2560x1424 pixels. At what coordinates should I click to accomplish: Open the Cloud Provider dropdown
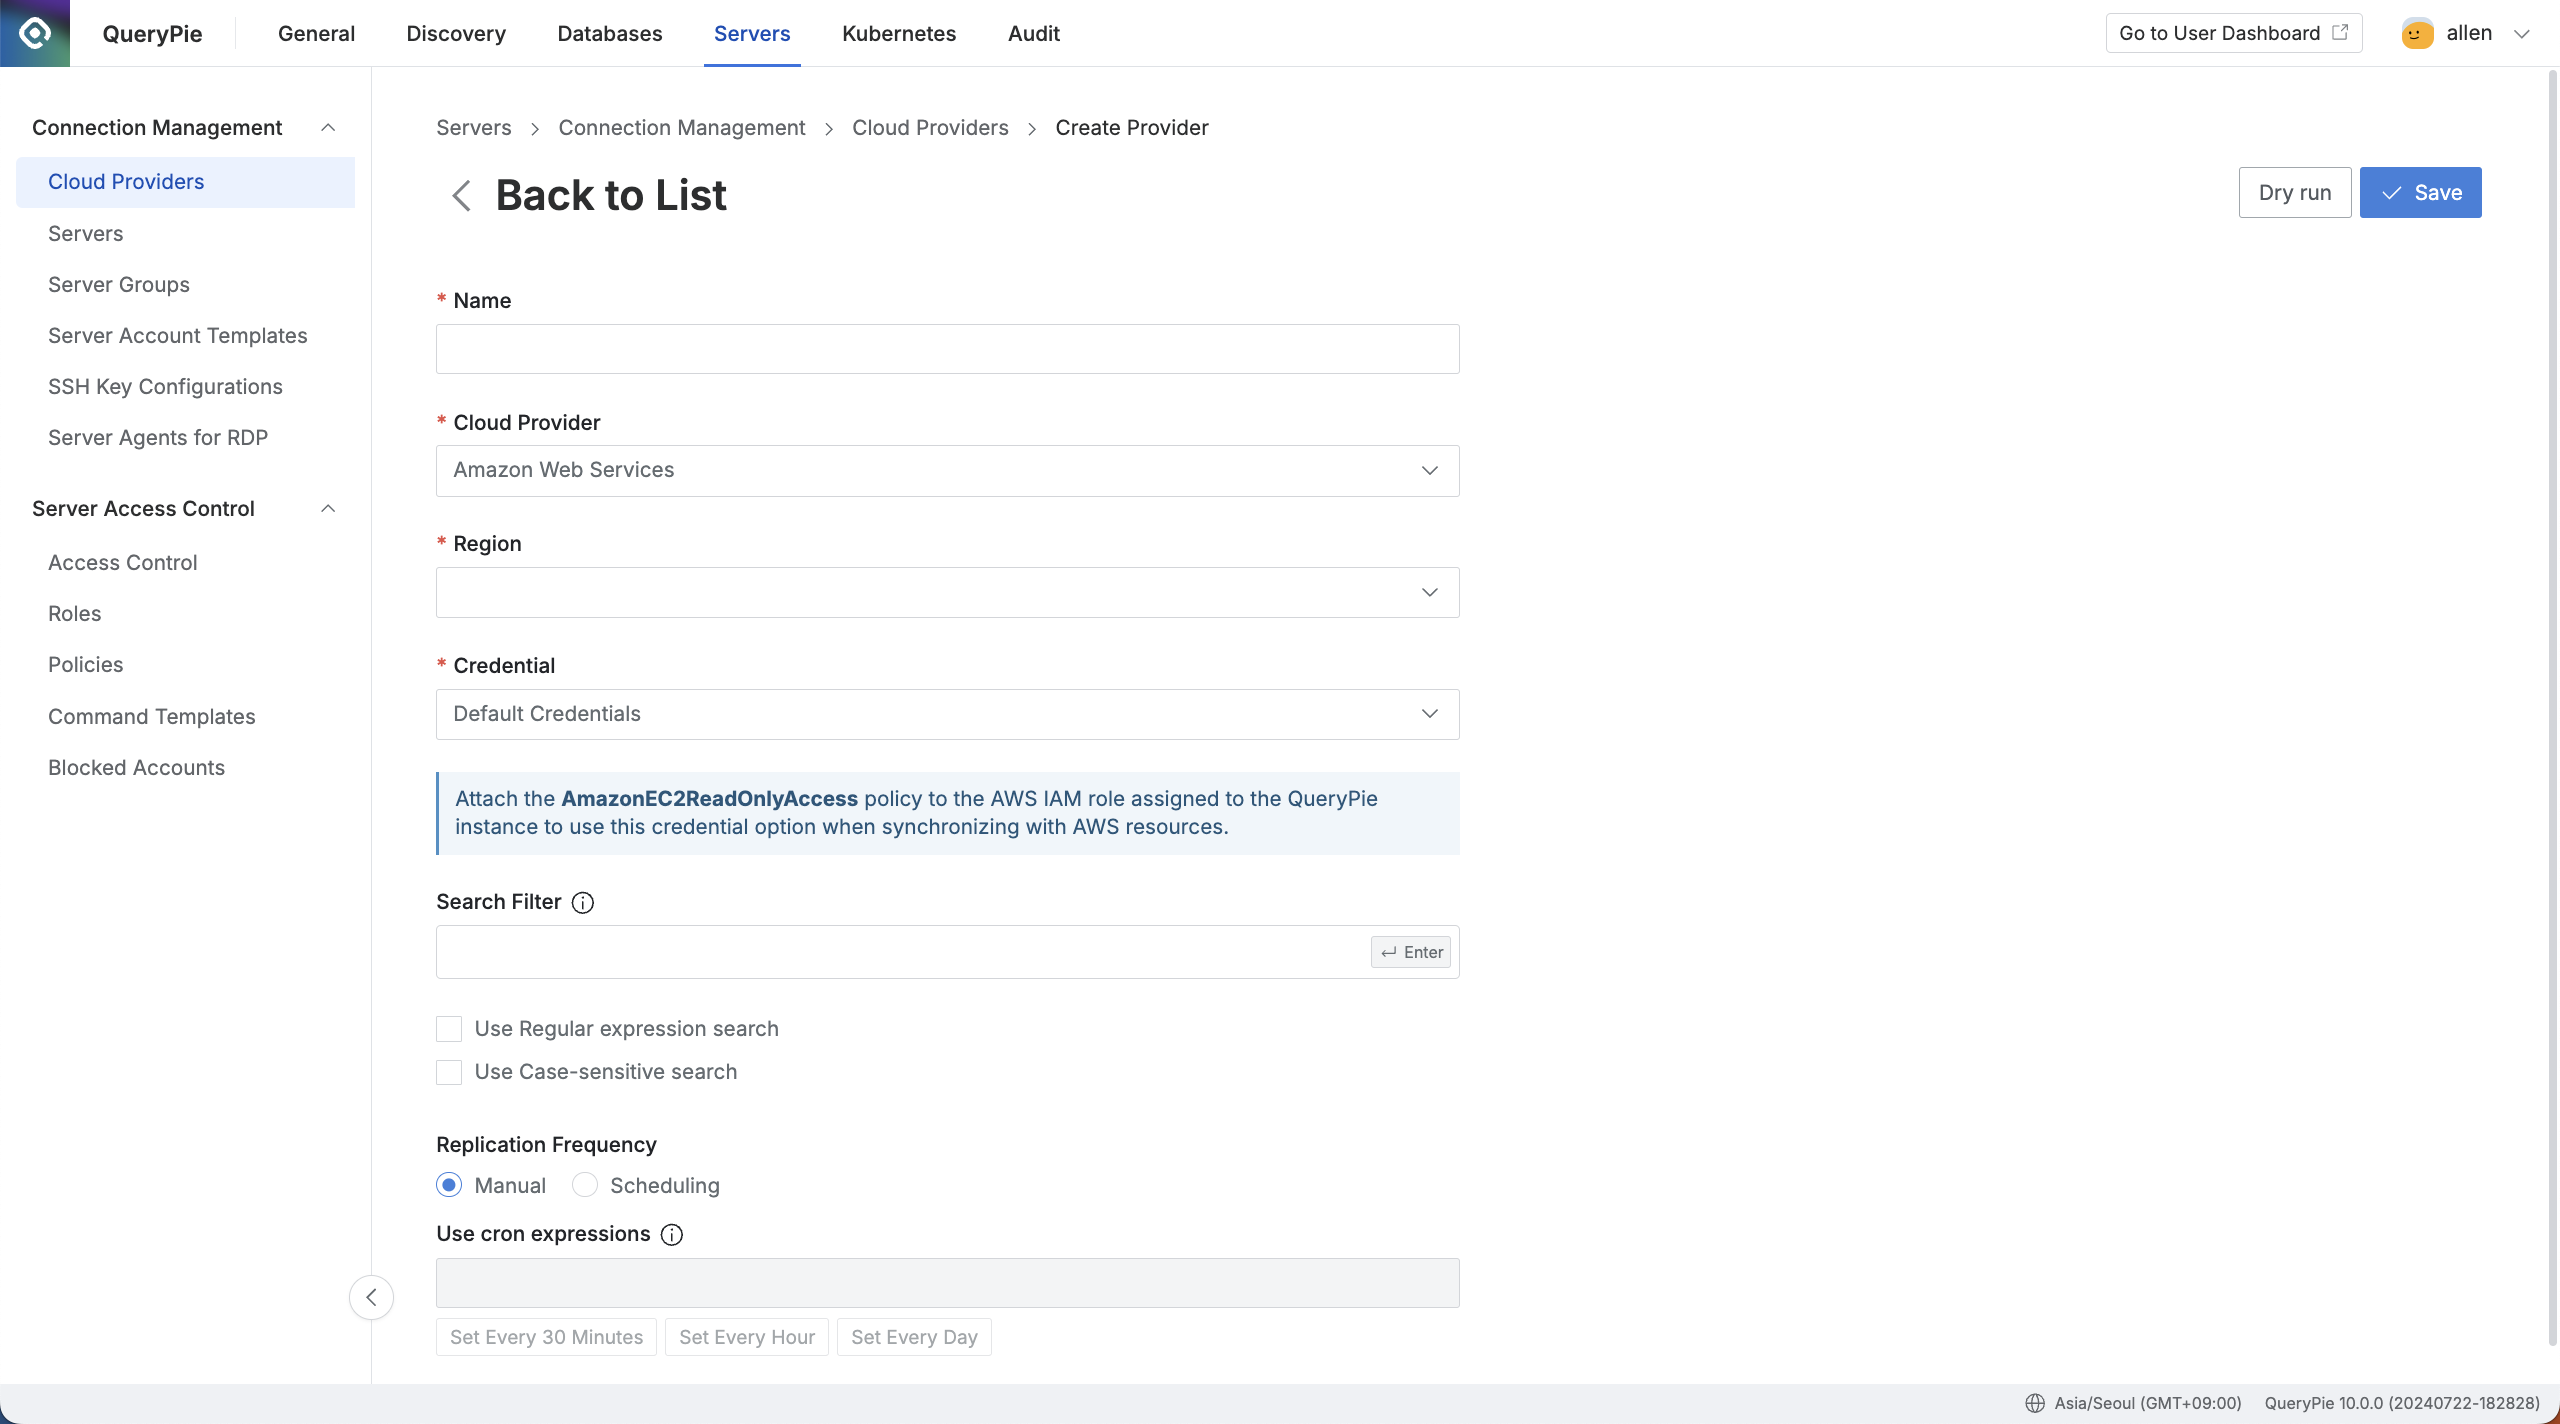coord(947,471)
